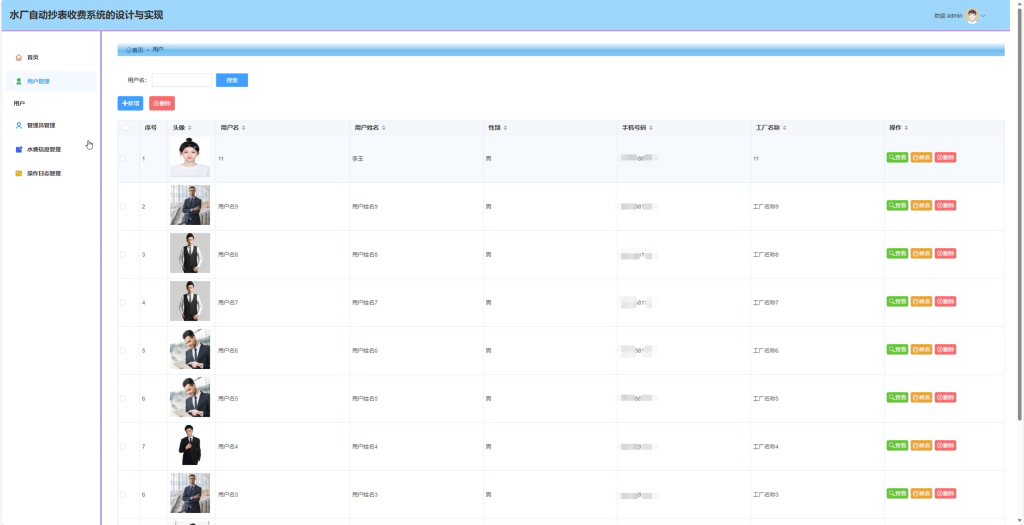Open the avatar thumbnail of 李玉
The width and height of the screenshot is (1024, 525).
pyautogui.click(x=190, y=157)
